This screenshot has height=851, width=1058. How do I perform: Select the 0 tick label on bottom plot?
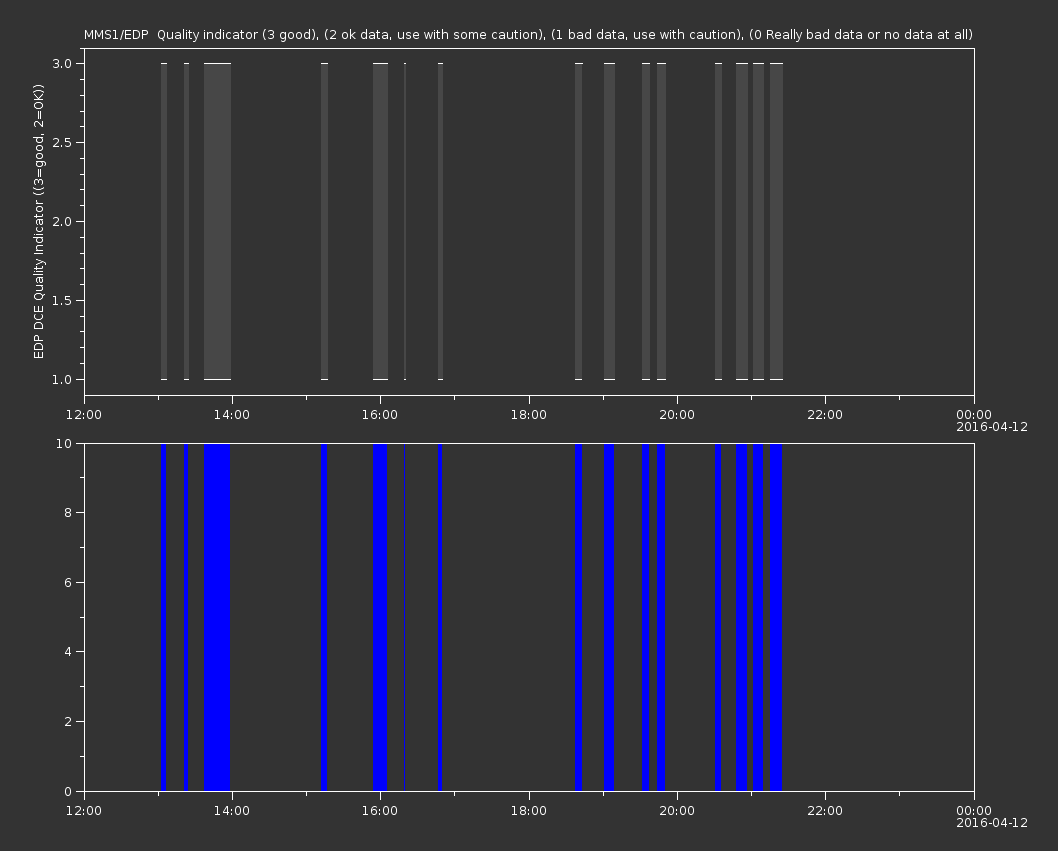click(x=68, y=791)
